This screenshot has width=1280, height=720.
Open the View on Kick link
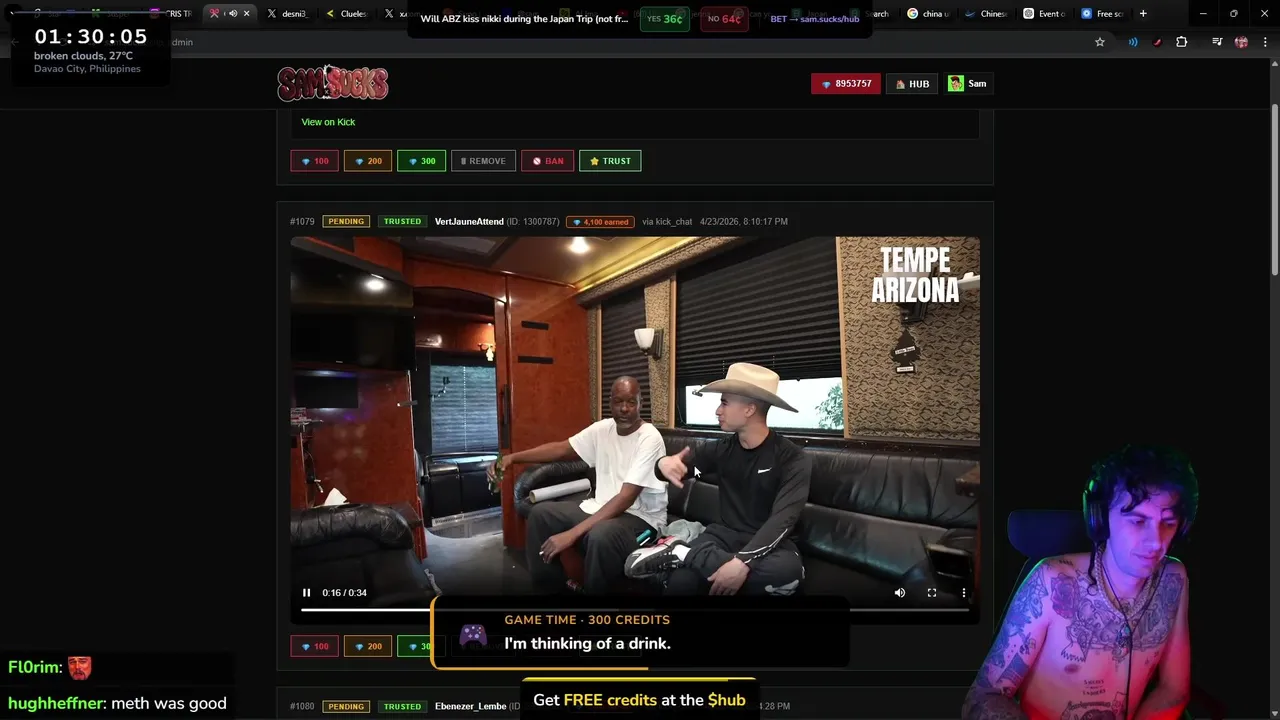click(328, 122)
